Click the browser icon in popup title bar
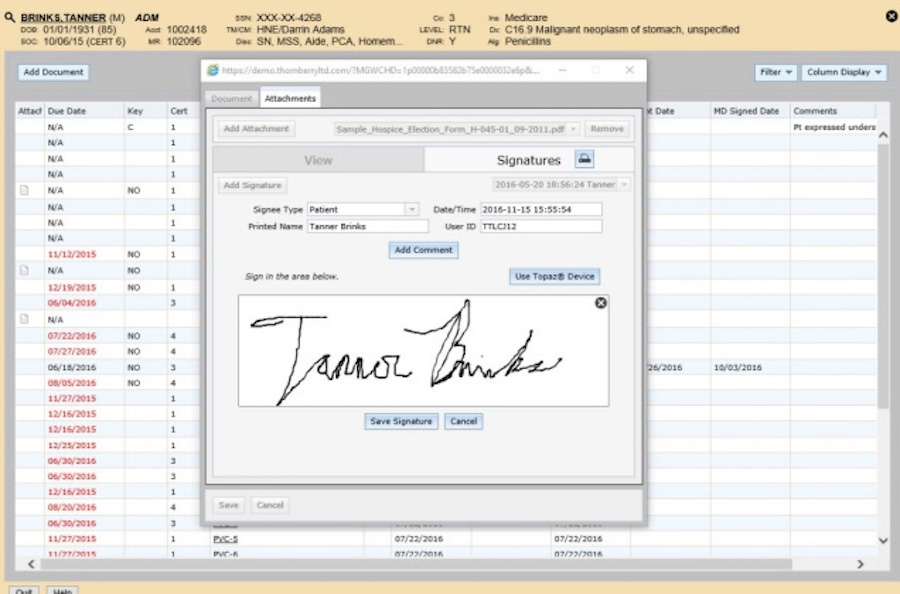 213,70
